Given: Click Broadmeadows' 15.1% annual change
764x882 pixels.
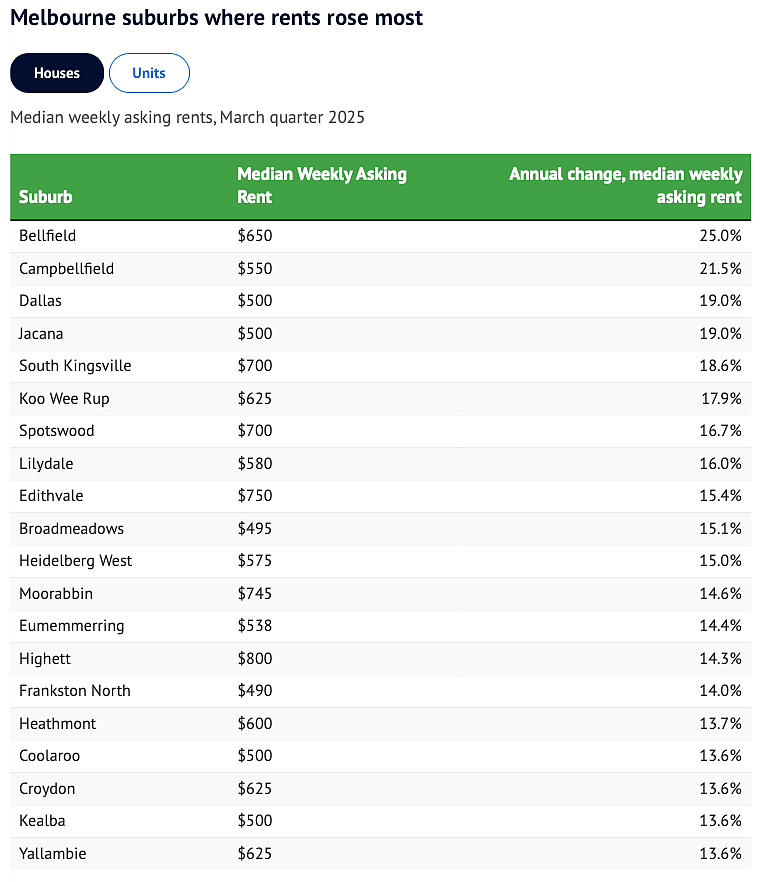Looking at the screenshot, I should click(x=720, y=529).
